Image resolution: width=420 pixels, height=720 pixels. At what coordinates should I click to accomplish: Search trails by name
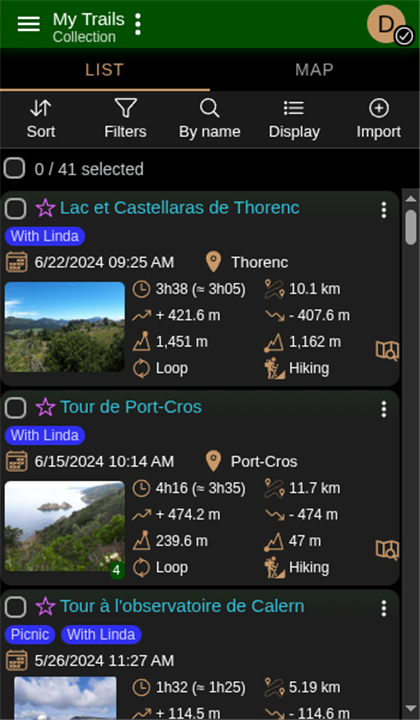tap(209, 120)
